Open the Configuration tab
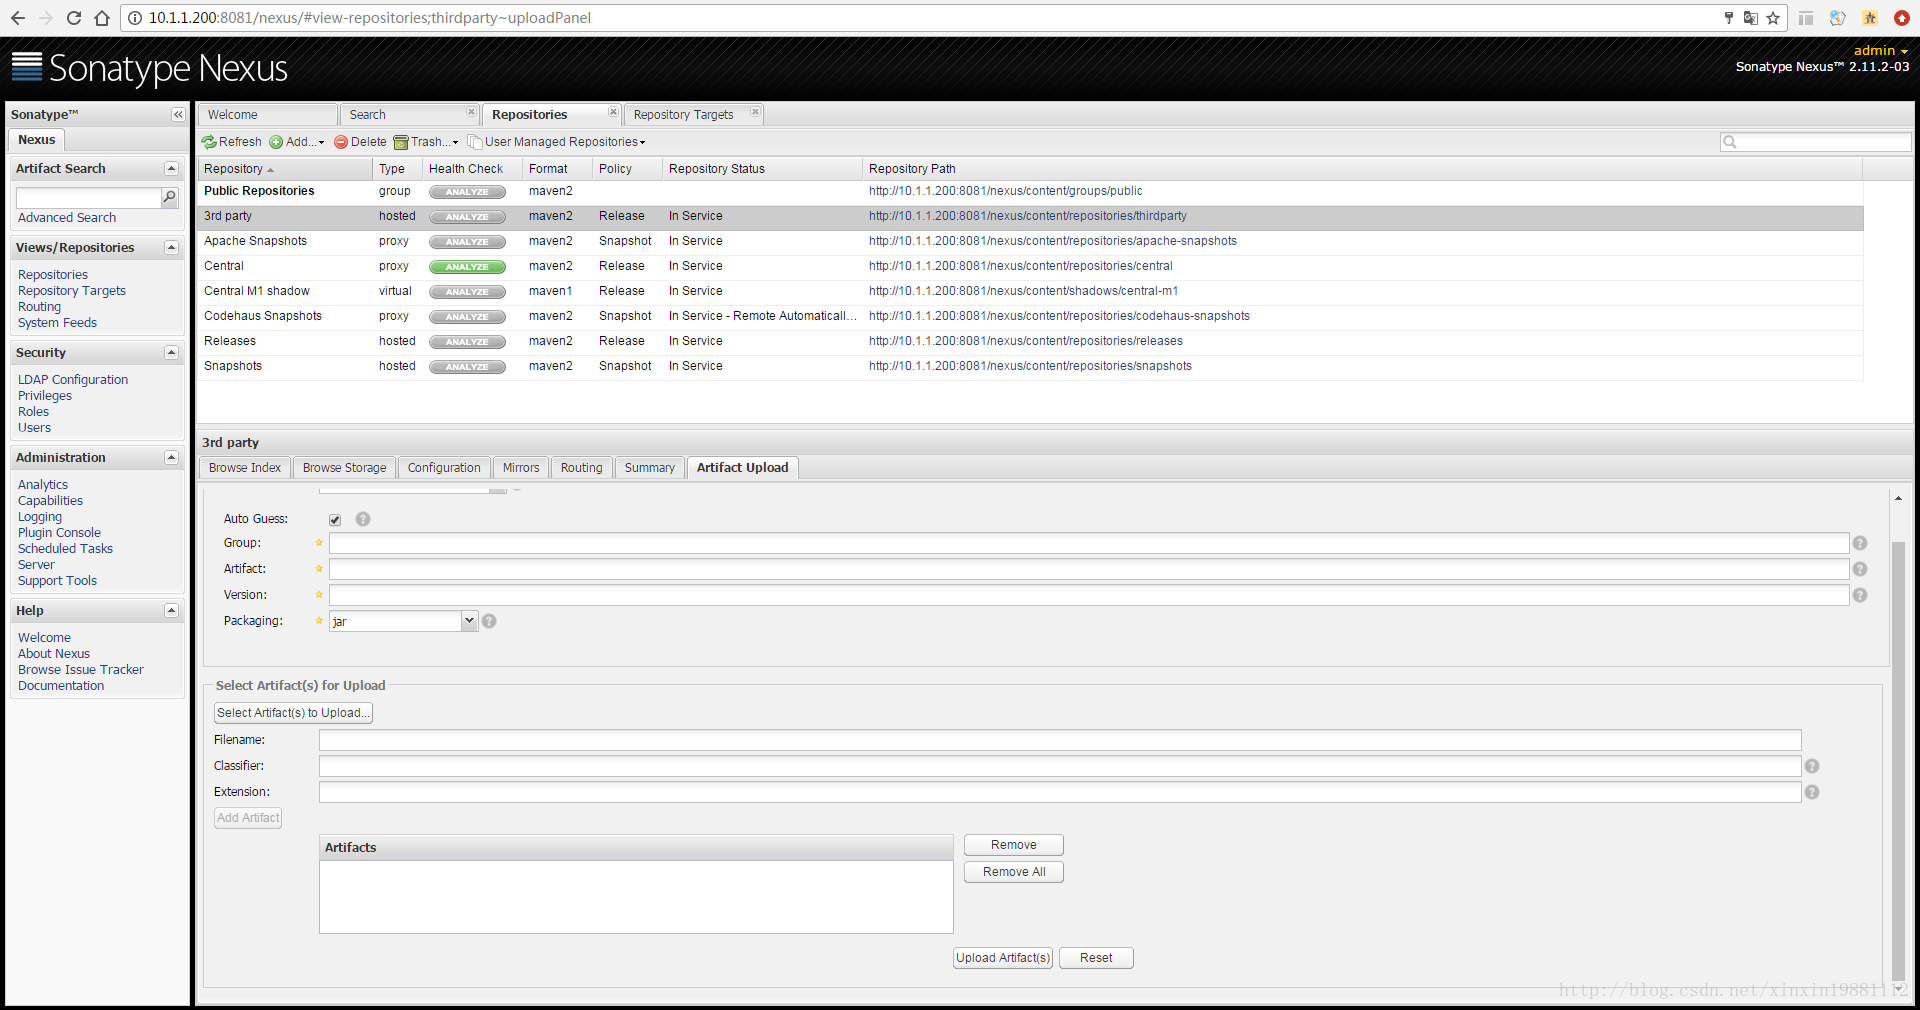 click(444, 468)
